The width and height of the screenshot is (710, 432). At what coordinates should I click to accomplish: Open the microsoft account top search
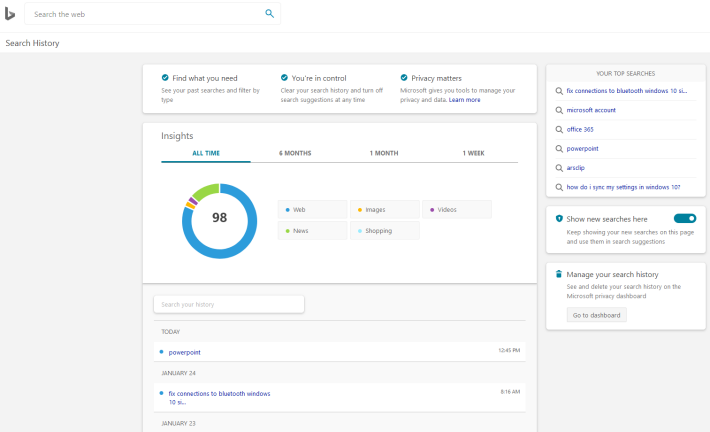(x=591, y=110)
